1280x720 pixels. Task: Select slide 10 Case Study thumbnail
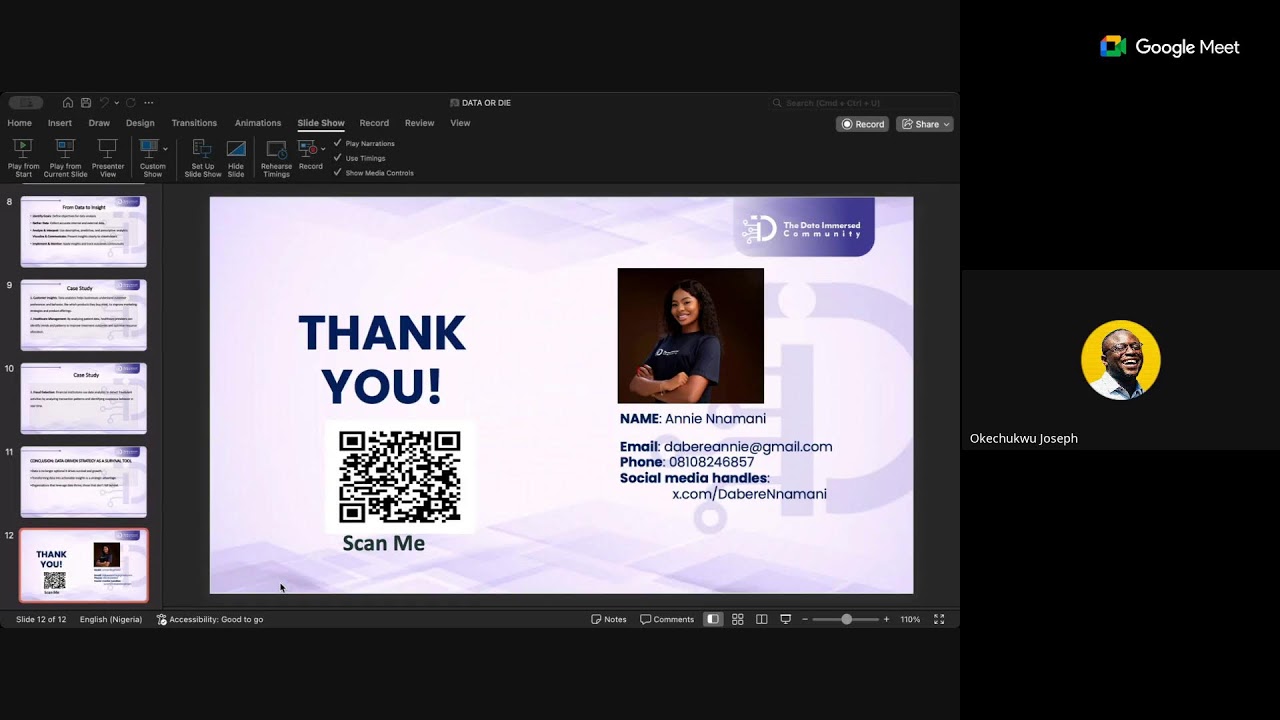(x=84, y=398)
